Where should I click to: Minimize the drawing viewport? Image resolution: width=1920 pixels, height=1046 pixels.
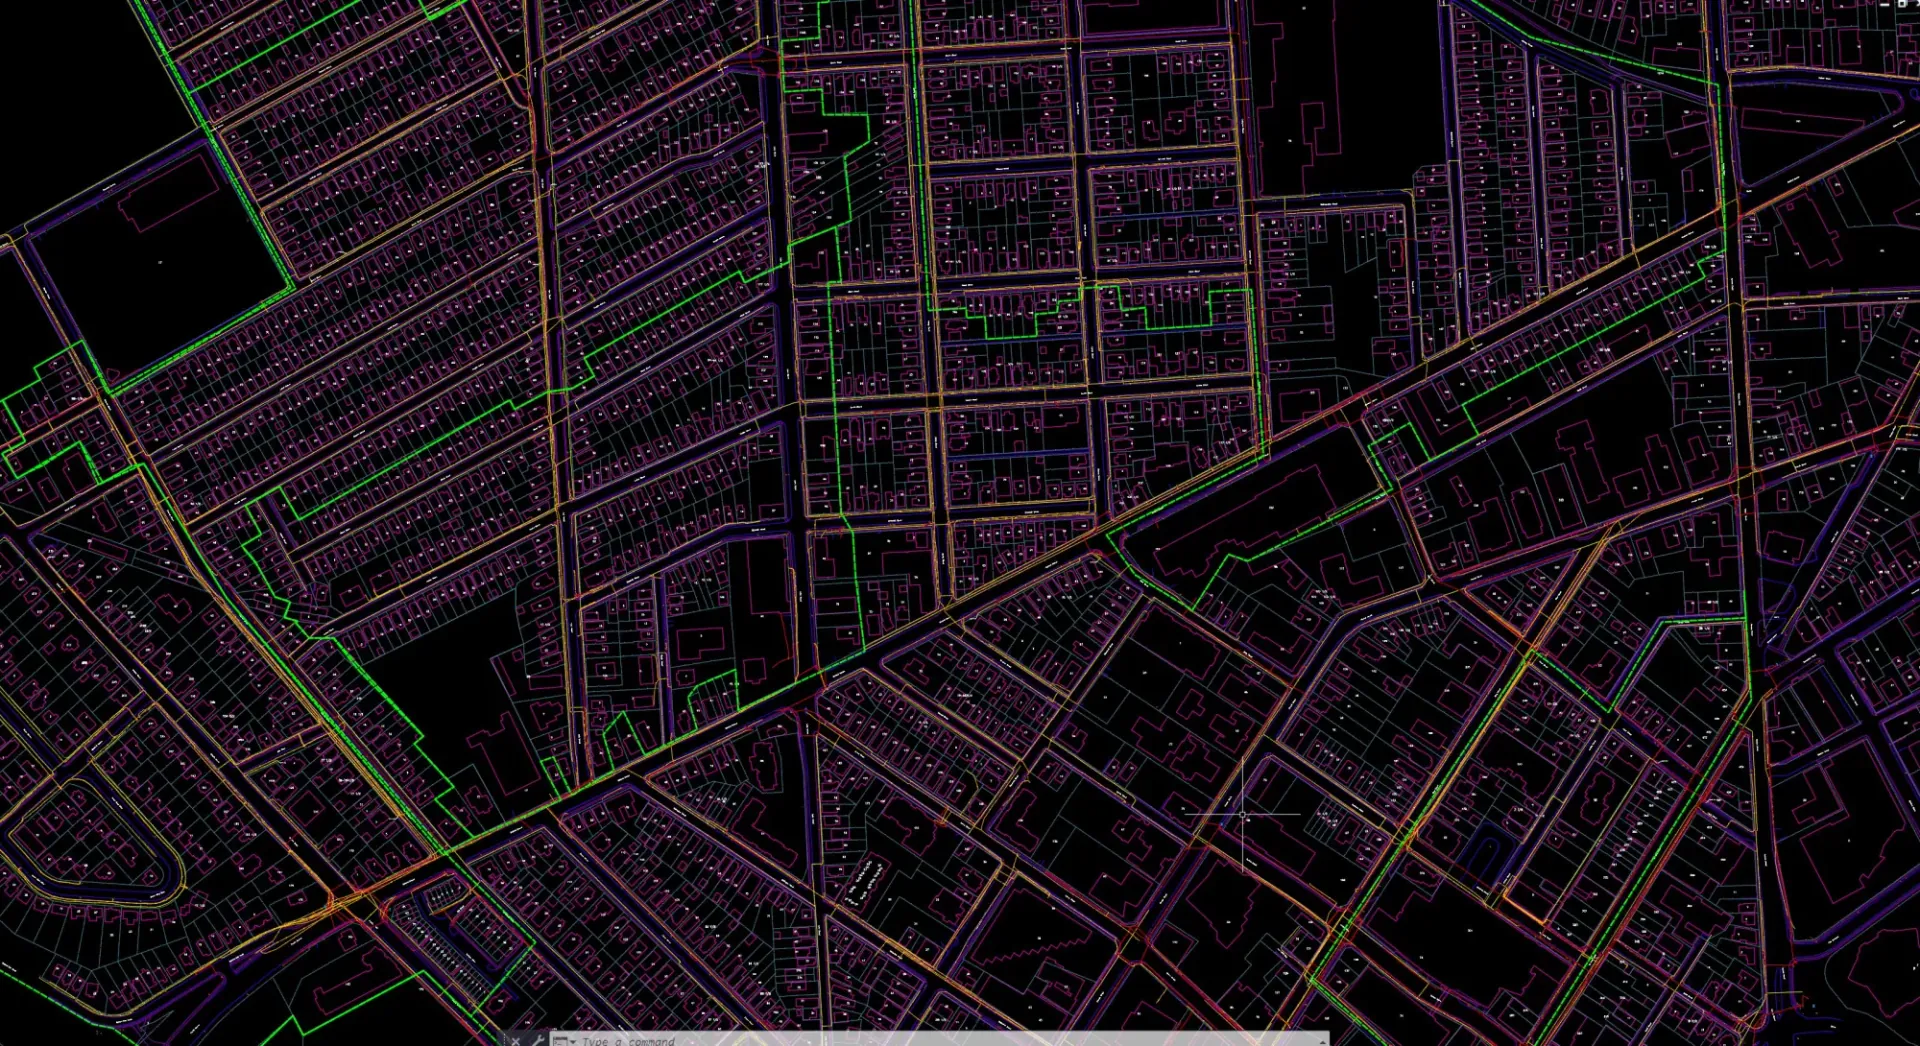1884,5
